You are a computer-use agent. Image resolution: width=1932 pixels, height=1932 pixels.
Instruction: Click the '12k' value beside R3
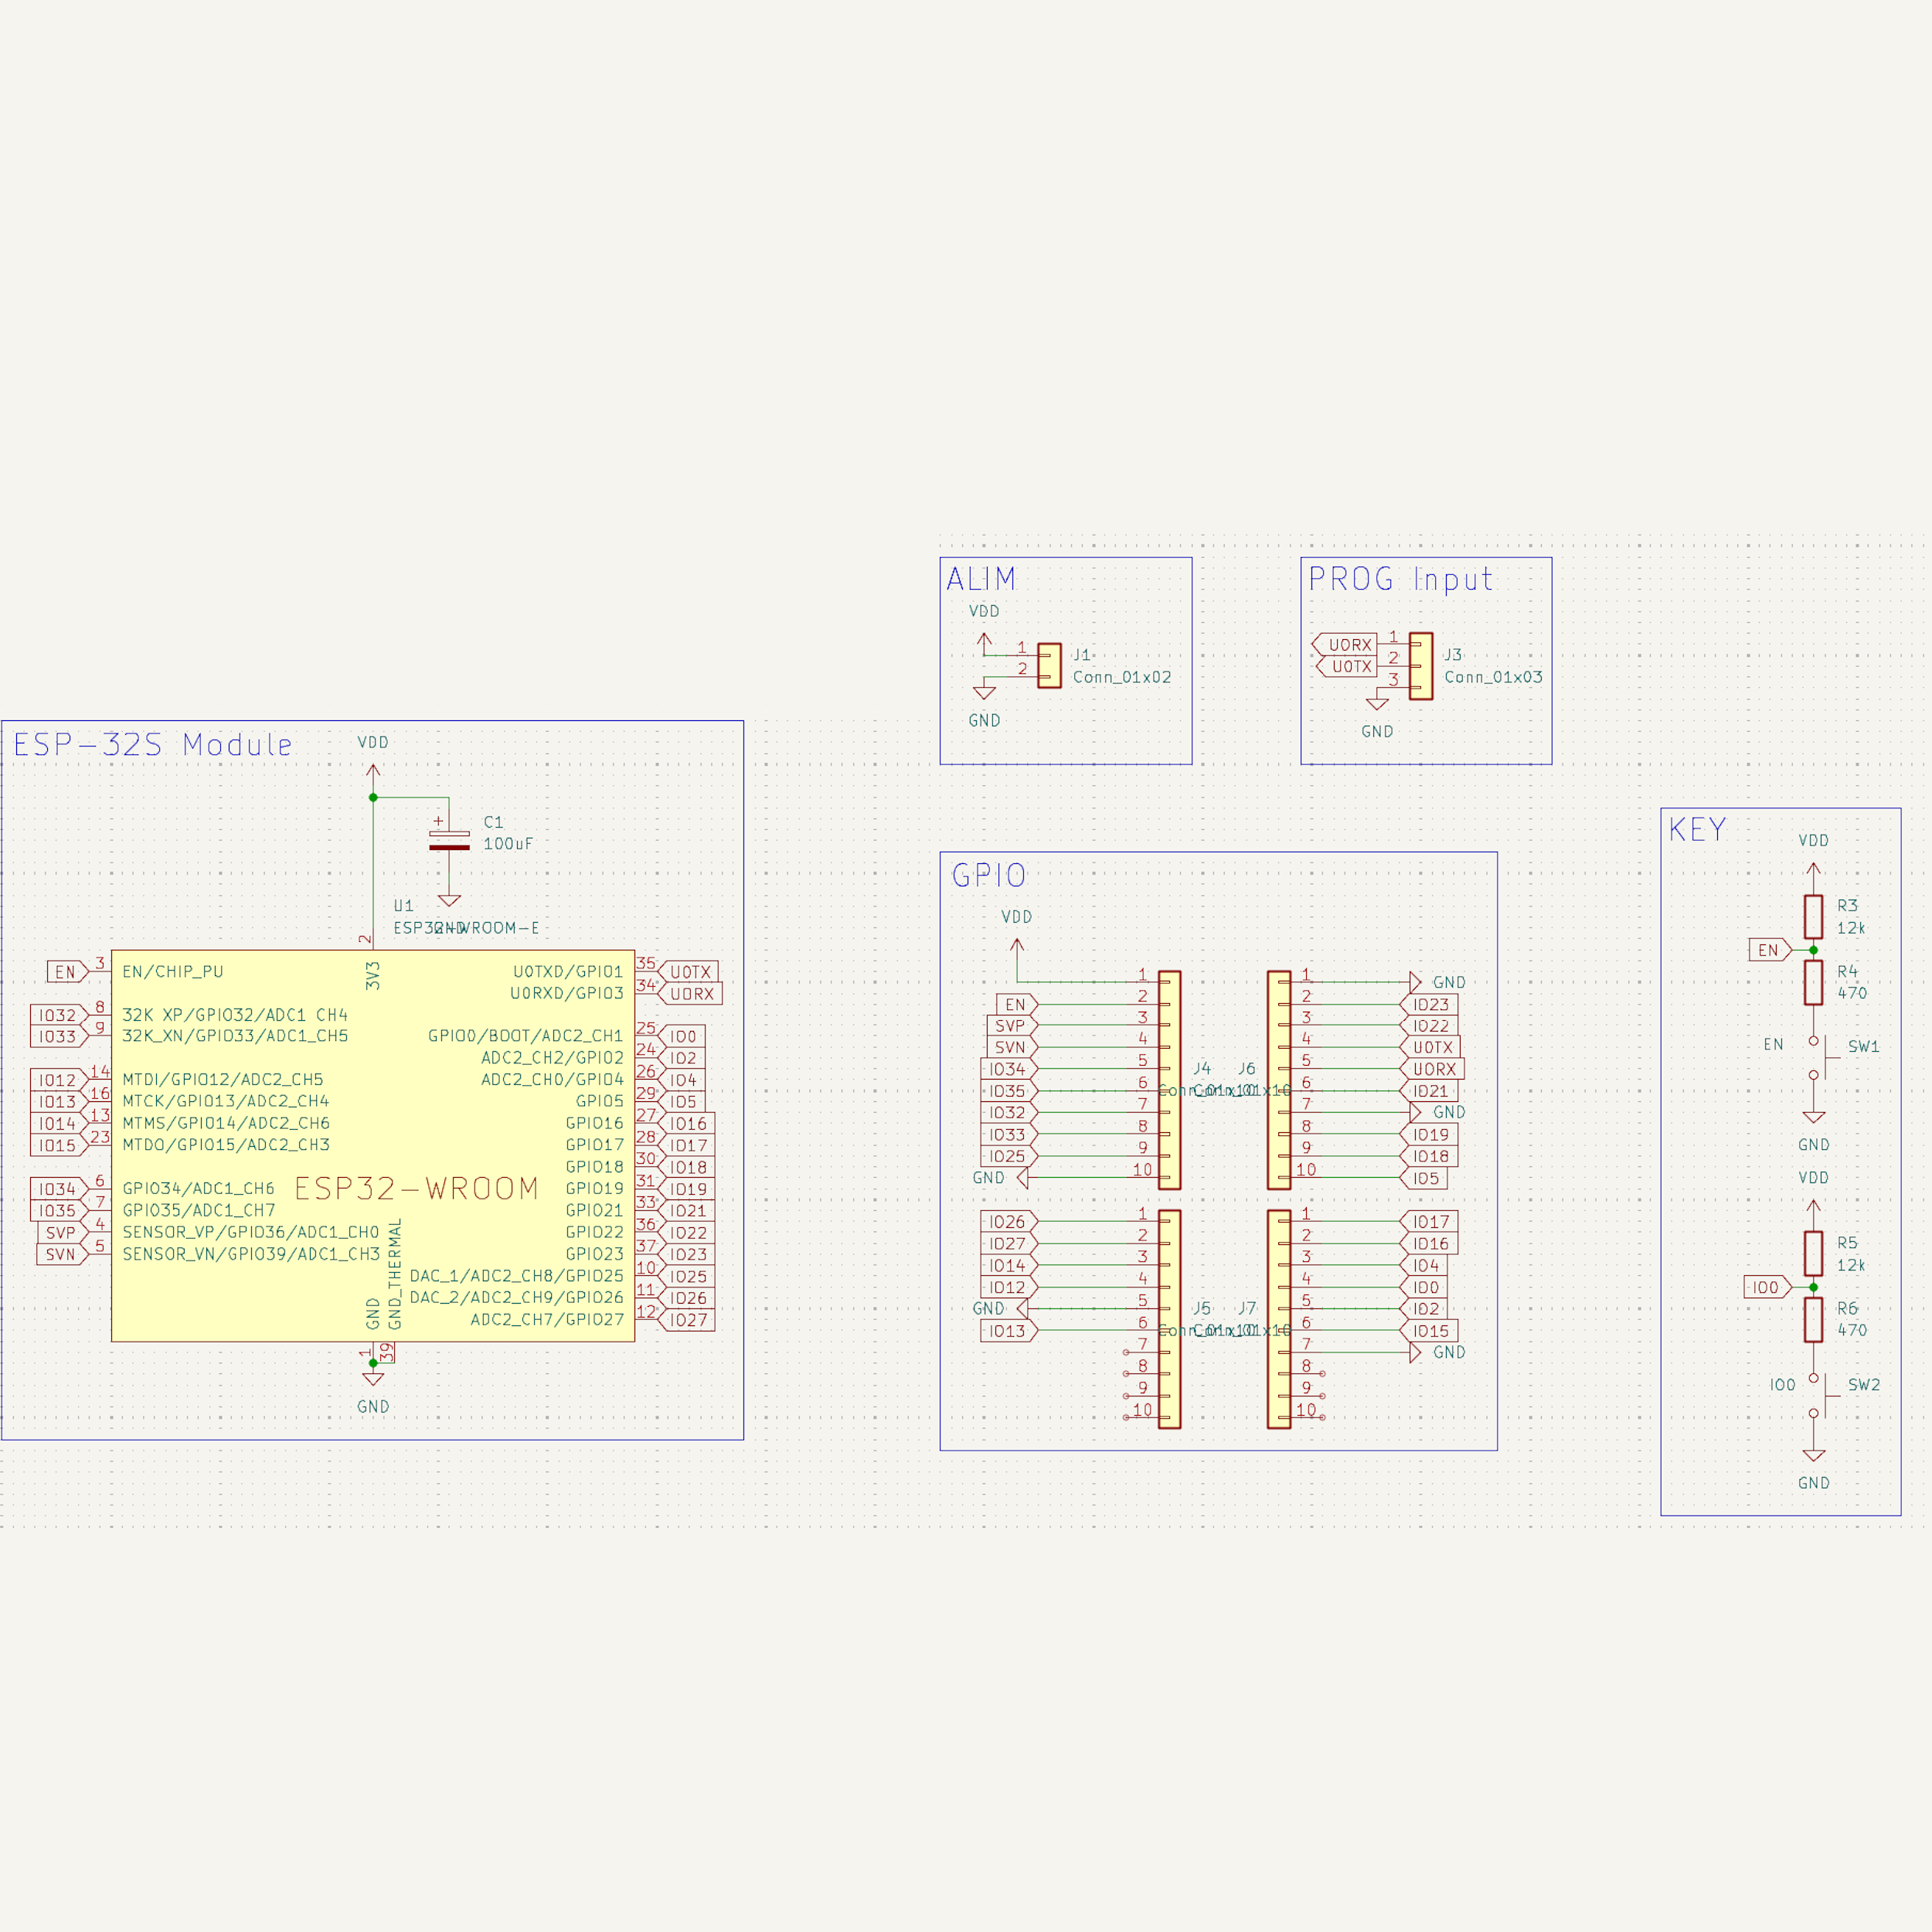1851,928
